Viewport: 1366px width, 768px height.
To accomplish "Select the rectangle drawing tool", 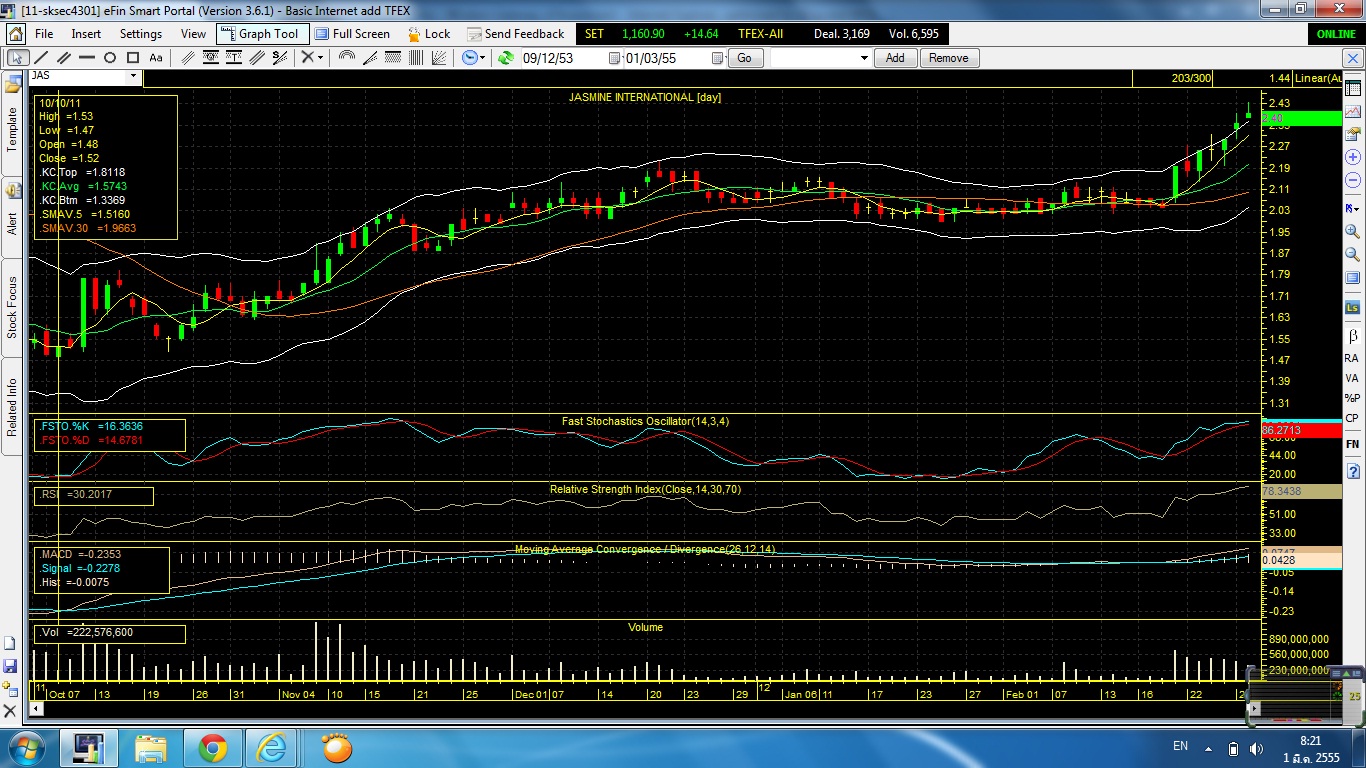I will point(132,58).
